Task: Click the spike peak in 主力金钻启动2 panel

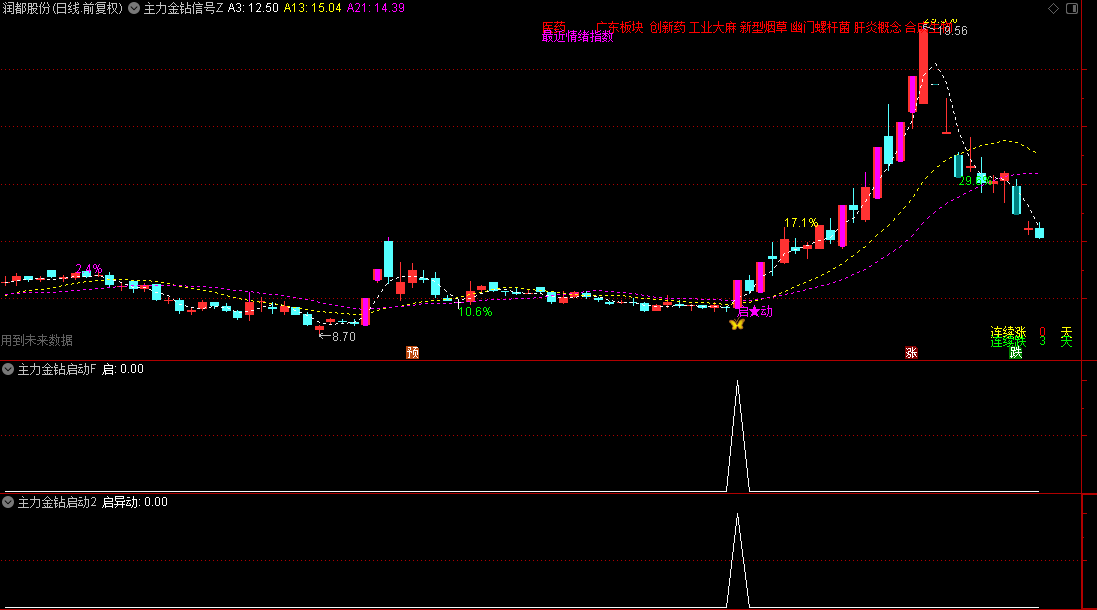Action: 737,516
